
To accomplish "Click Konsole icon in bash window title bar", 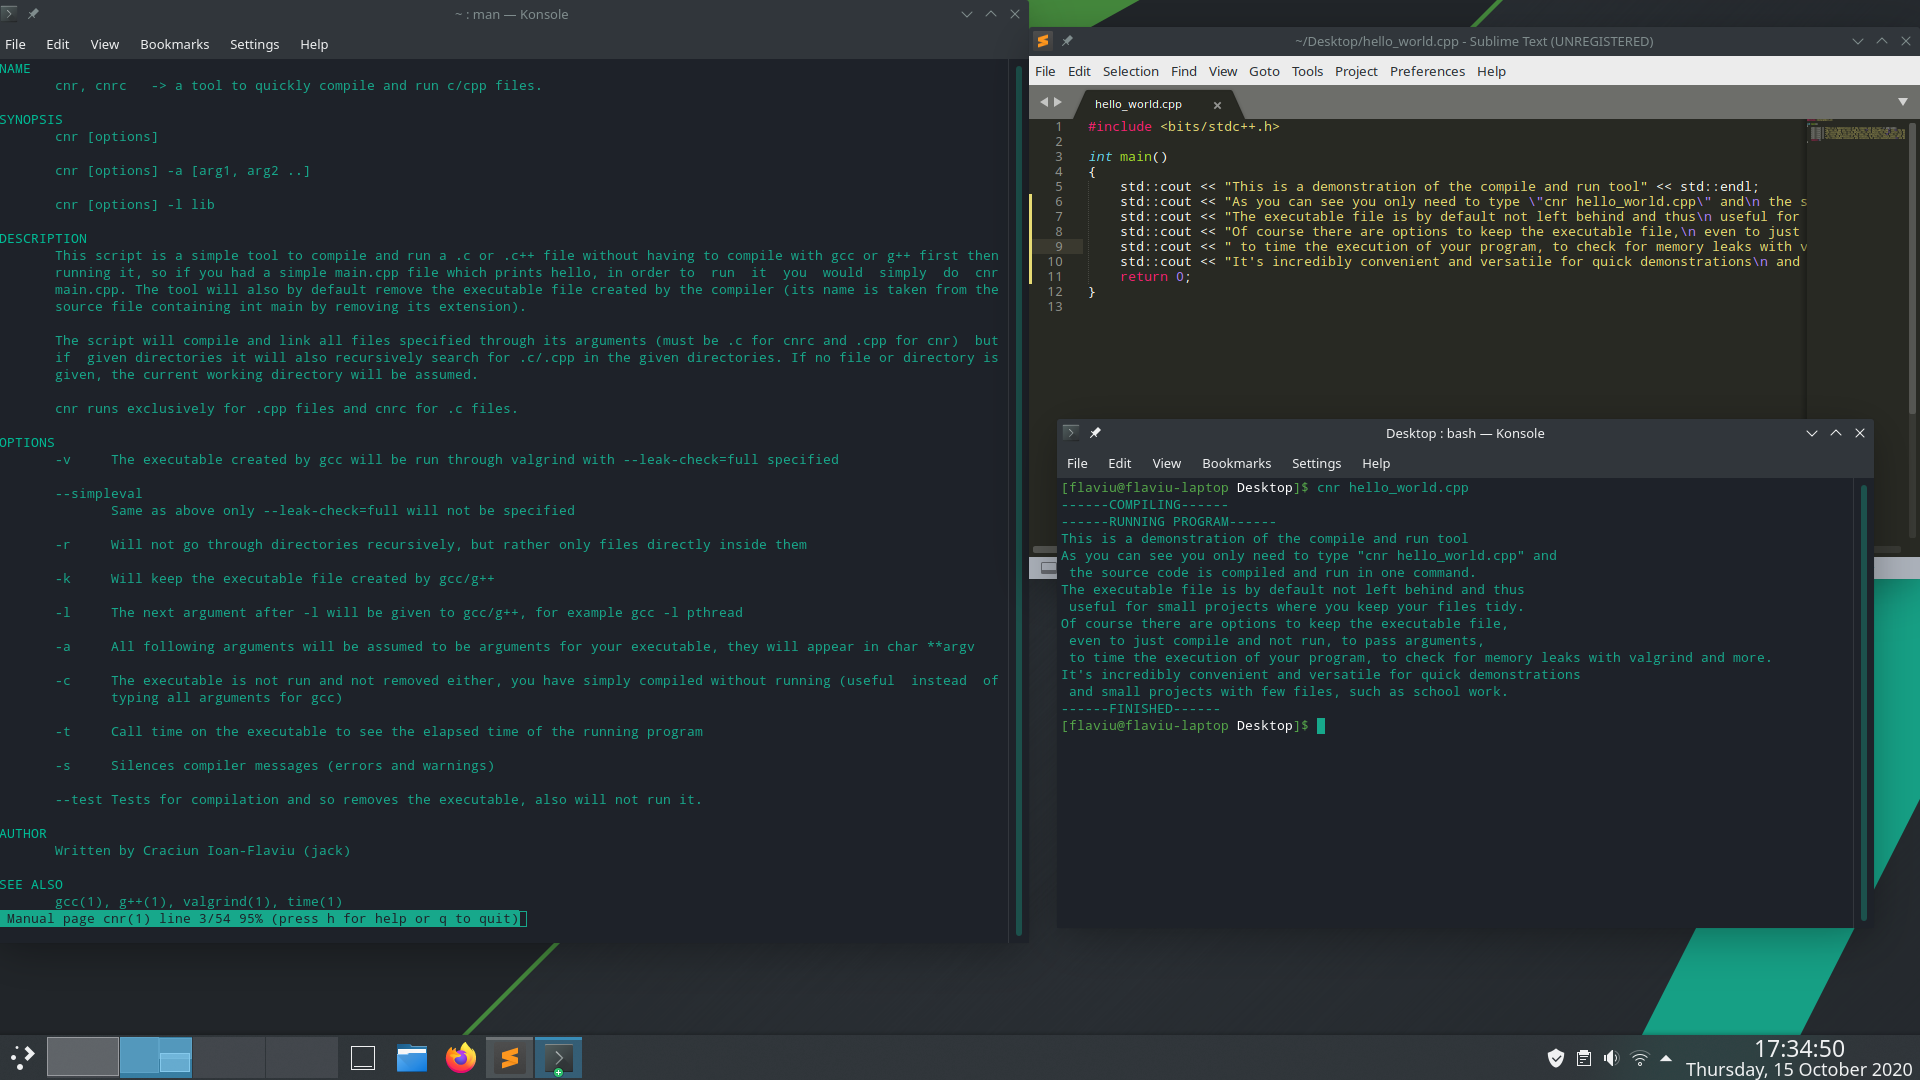I will 1070,433.
